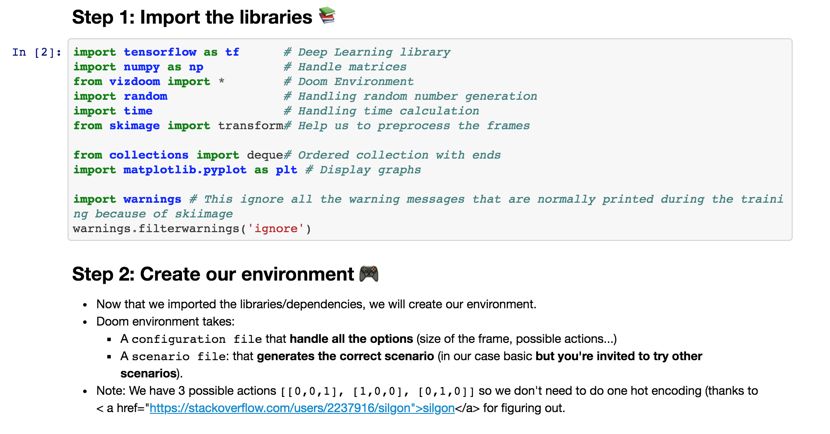The image size is (830, 434).
Task: Click the 'import numpy as np' line
Action: (138, 67)
